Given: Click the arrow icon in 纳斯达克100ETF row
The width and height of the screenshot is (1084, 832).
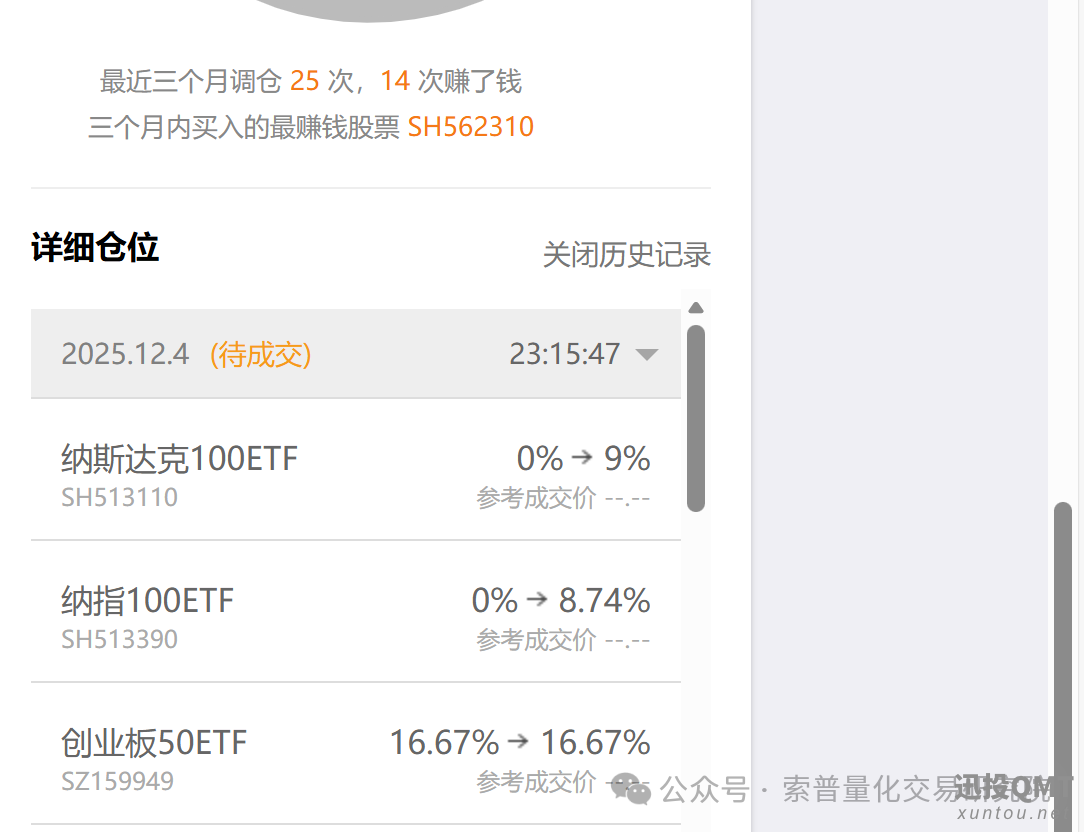Looking at the screenshot, I should coord(582,458).
